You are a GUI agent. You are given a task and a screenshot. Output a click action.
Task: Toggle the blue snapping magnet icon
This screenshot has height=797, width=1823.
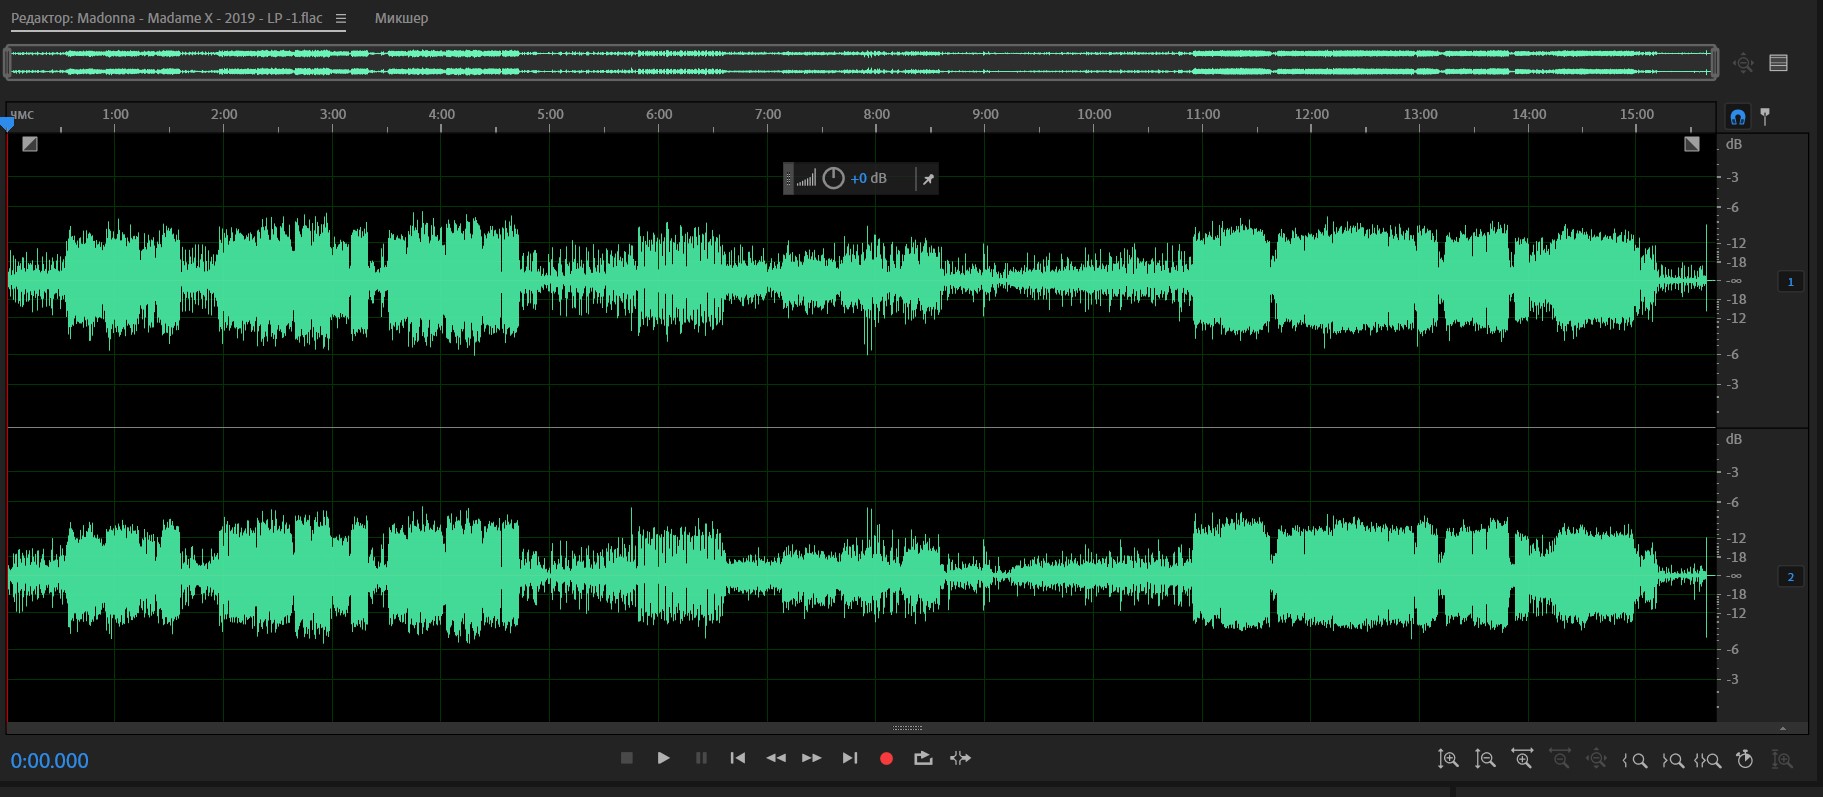coord(1738,117)
